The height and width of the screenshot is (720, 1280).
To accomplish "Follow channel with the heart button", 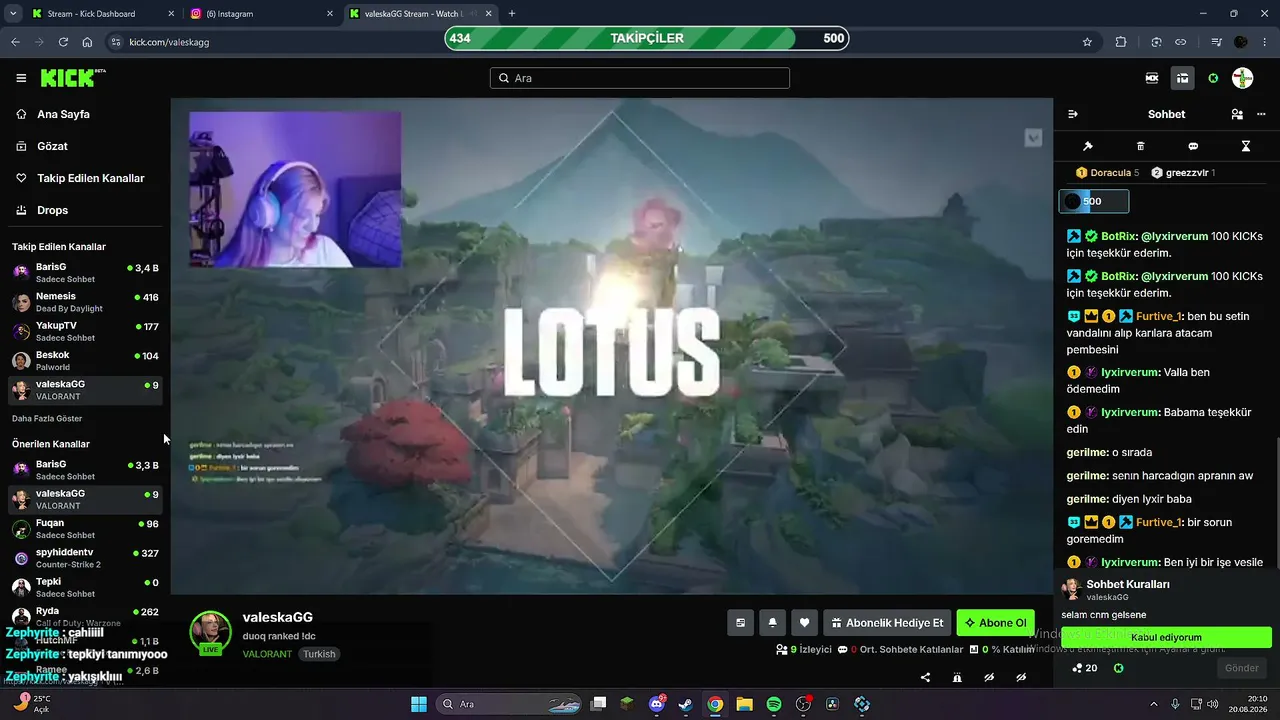I will 805,623.
